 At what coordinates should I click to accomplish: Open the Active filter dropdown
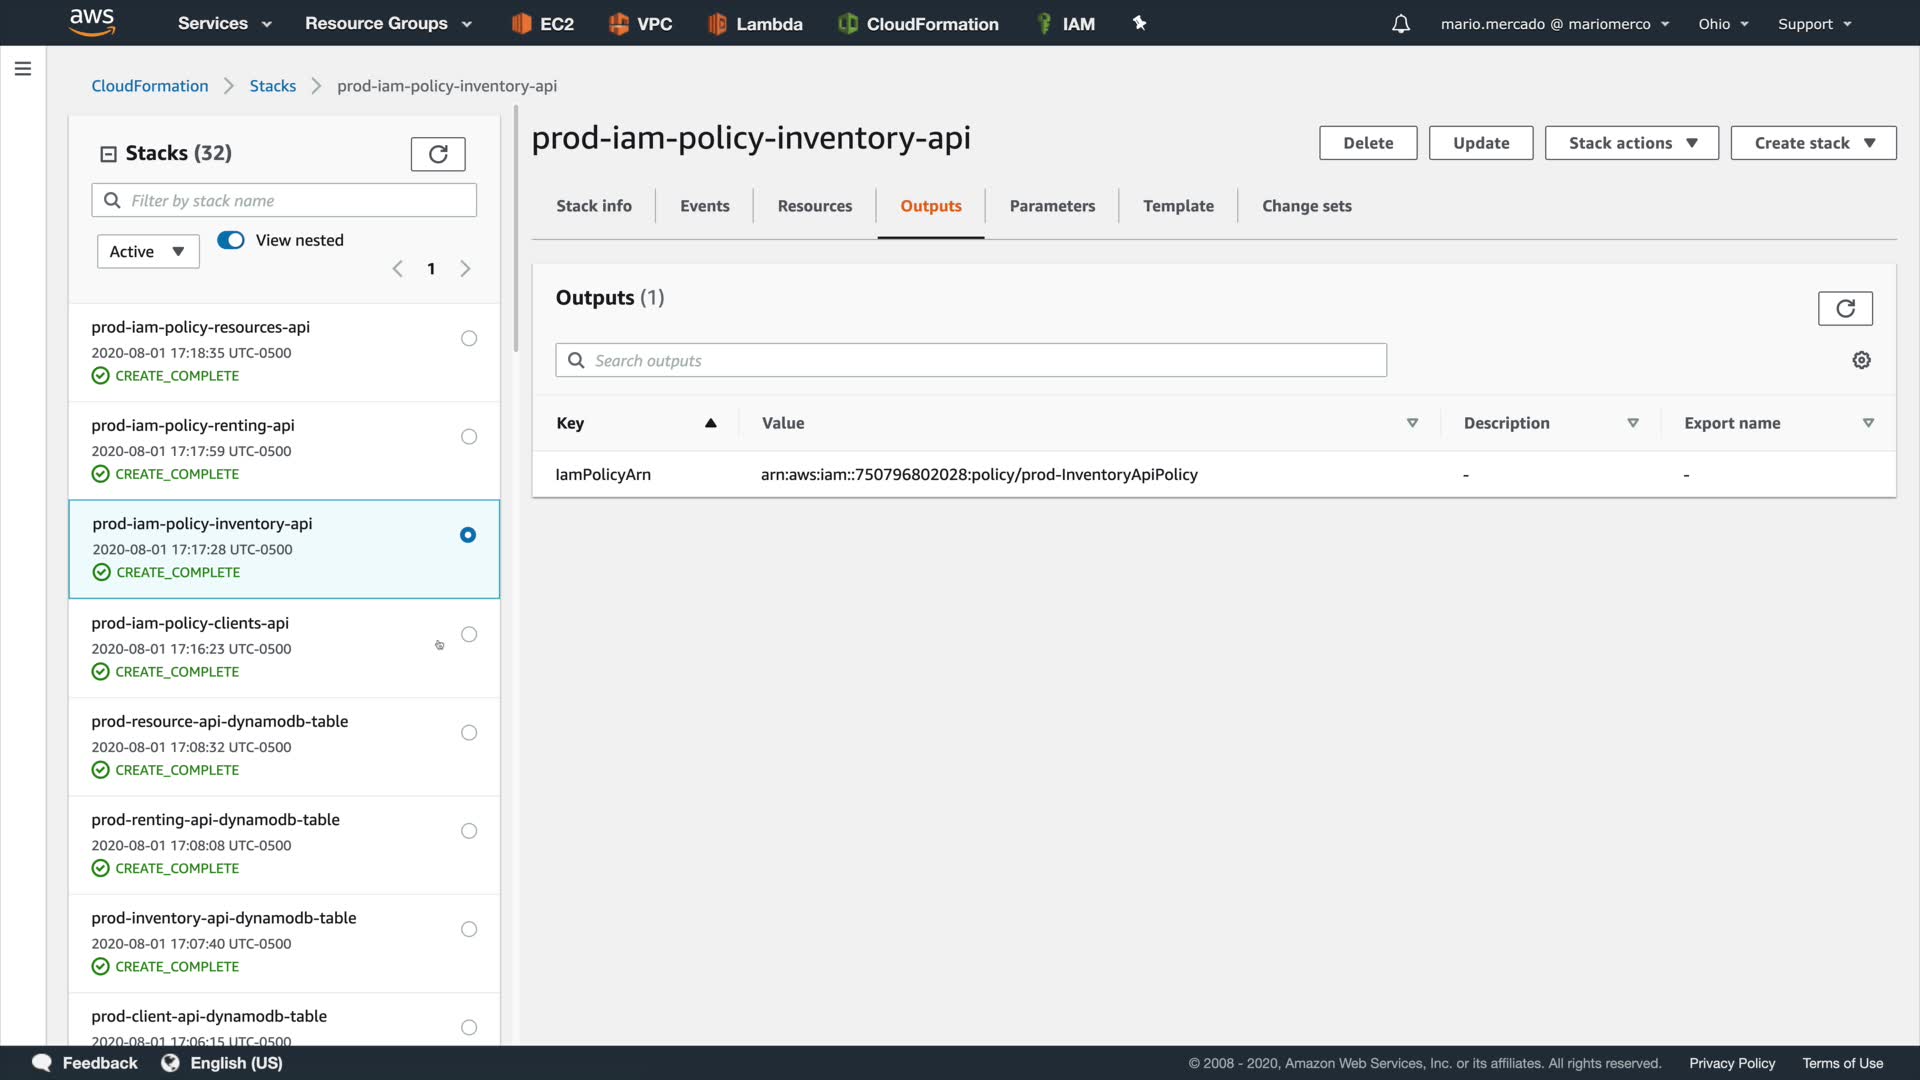(x=148, y=252)
